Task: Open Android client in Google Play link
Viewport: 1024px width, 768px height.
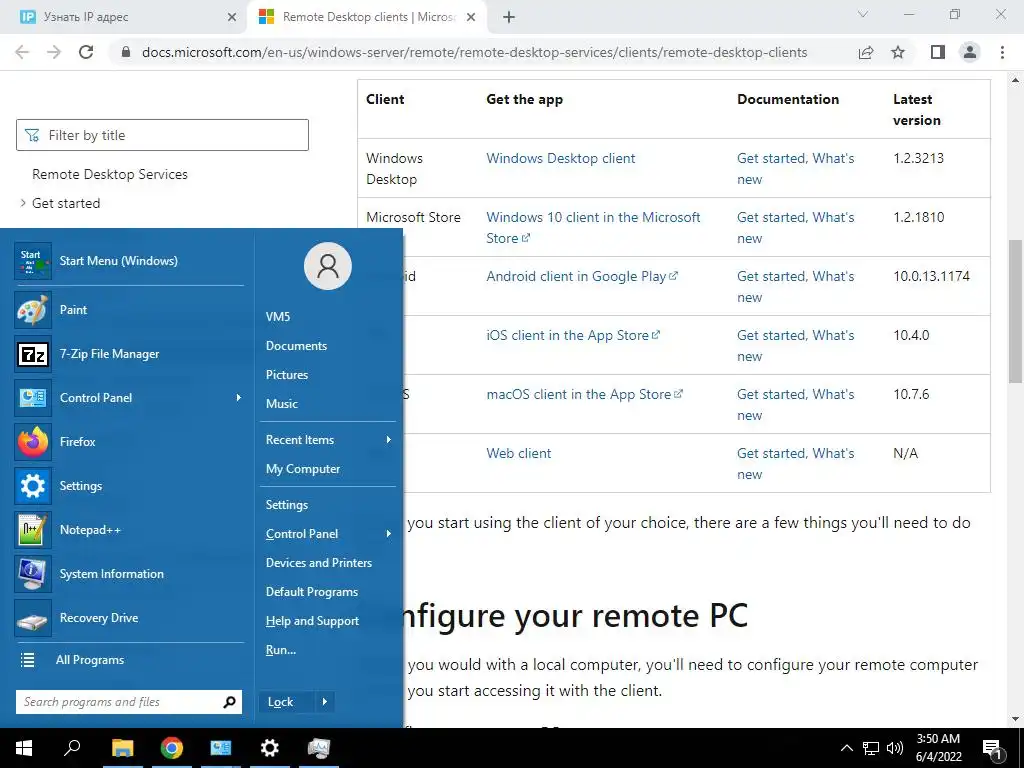Action: tap(582, 276)
